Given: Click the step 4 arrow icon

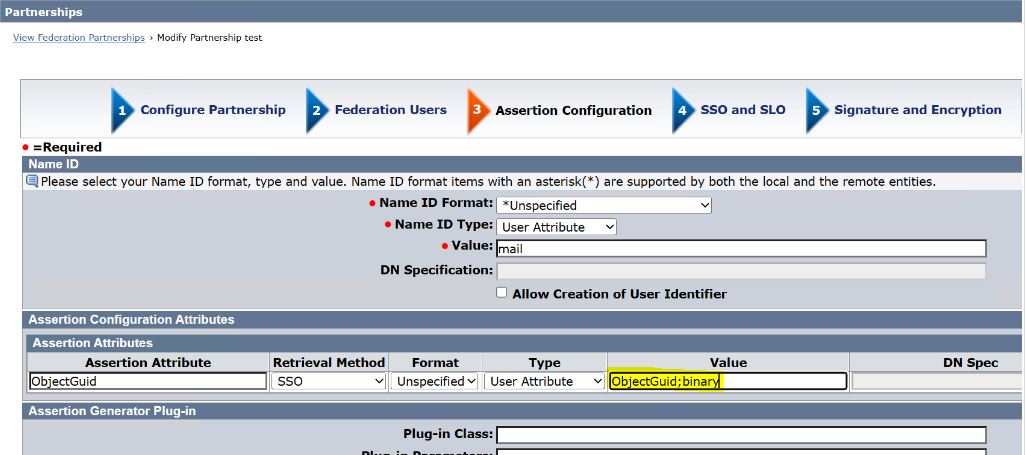Looking at the screenshot, I should [x=682, y=110].
